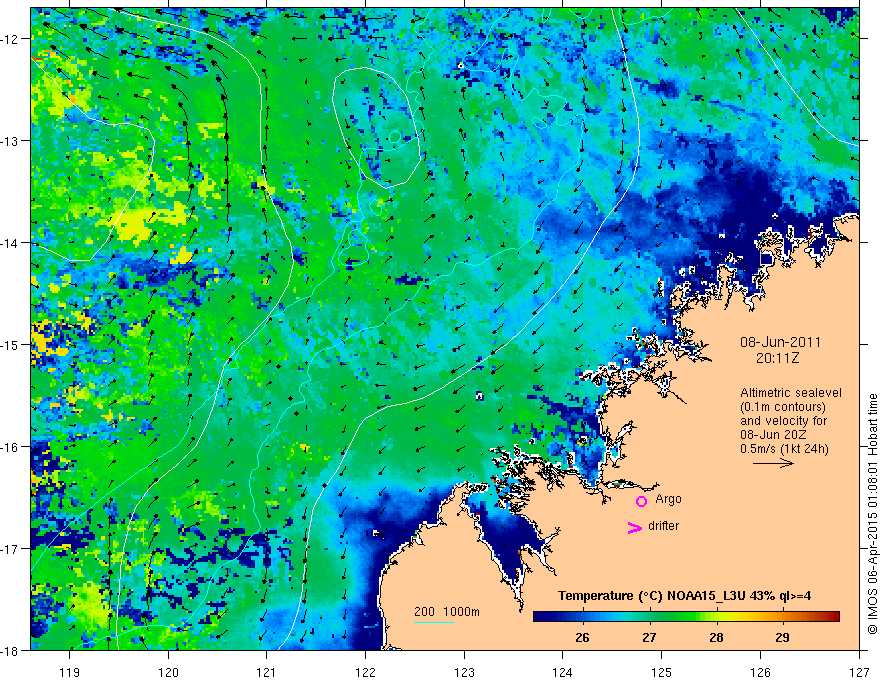Screen dimensions: 880x680
Task: Click the latitude axis label '-17'
Action: coord(11,549)
